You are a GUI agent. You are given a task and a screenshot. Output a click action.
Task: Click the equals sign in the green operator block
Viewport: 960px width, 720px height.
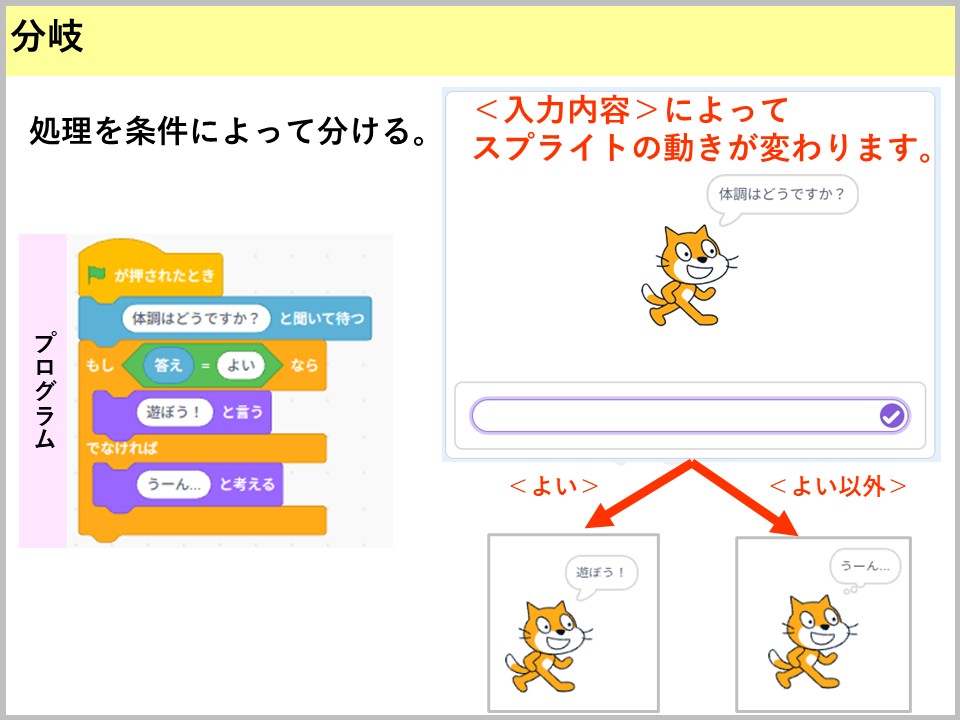coord(204,367)
